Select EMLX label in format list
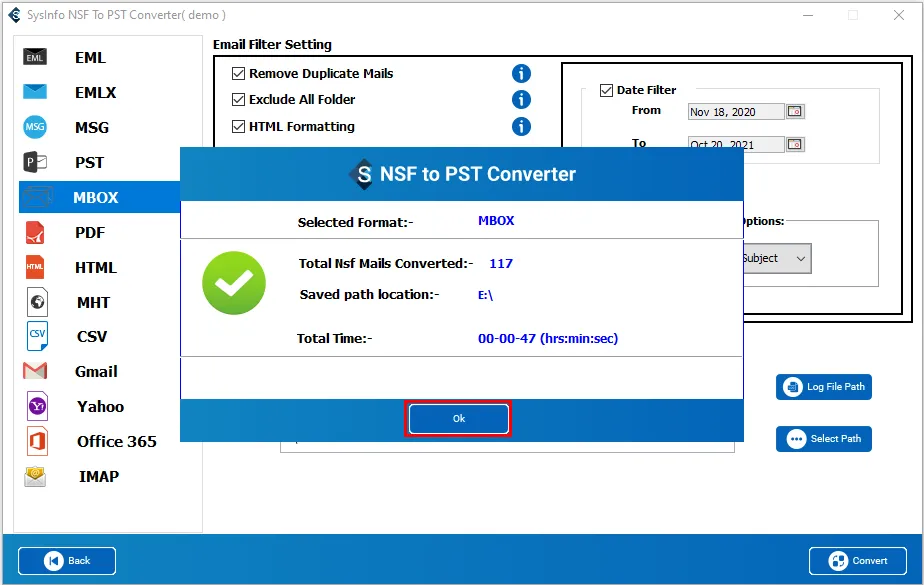 coord(95,92)
